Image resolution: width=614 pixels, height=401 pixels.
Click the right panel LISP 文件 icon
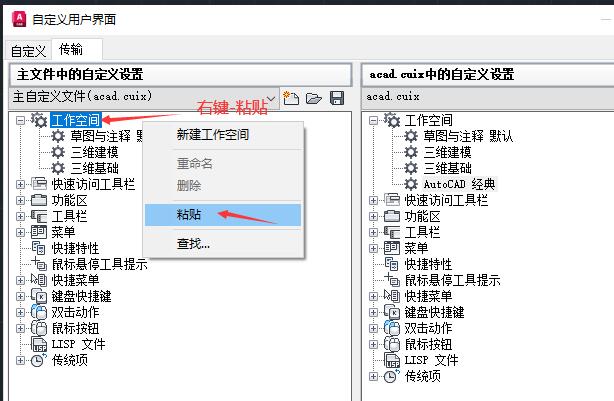(392, 360)
